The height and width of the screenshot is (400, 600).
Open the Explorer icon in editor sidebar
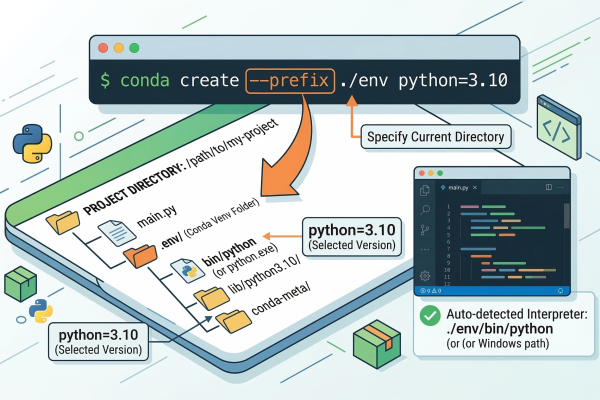click(x=425, y=190)
